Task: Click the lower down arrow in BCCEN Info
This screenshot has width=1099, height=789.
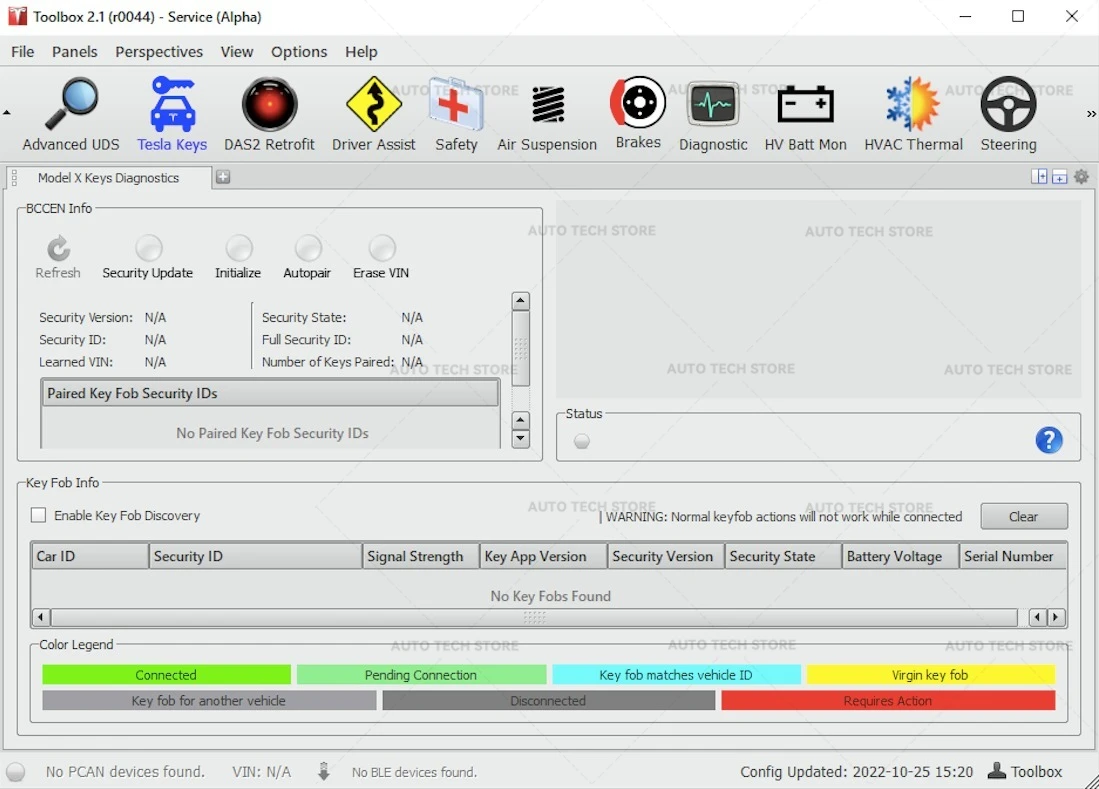Action: point(520,439)
